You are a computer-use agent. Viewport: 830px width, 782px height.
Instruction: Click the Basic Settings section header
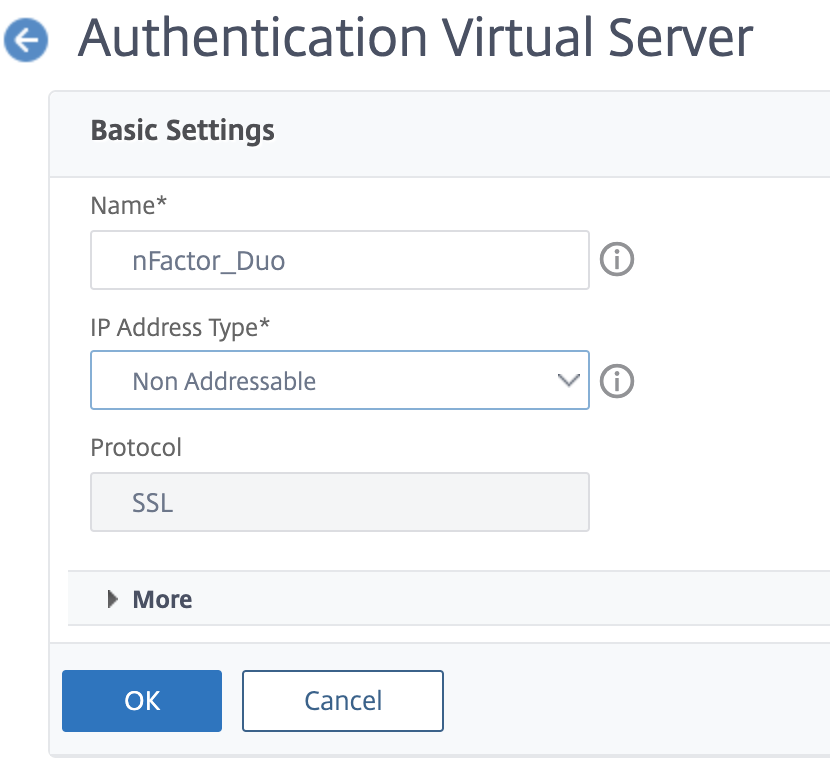point(182,130)
